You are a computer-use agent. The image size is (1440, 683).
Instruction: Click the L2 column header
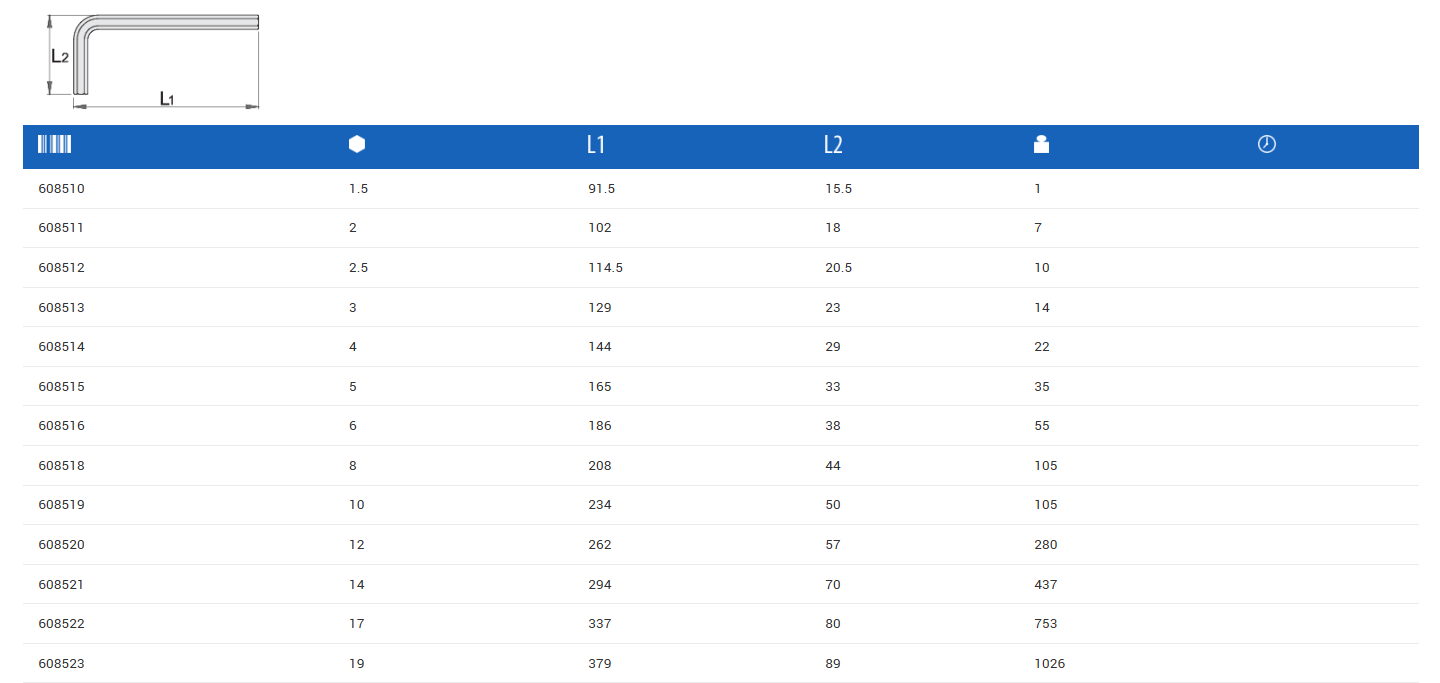(x=833, y=145)
